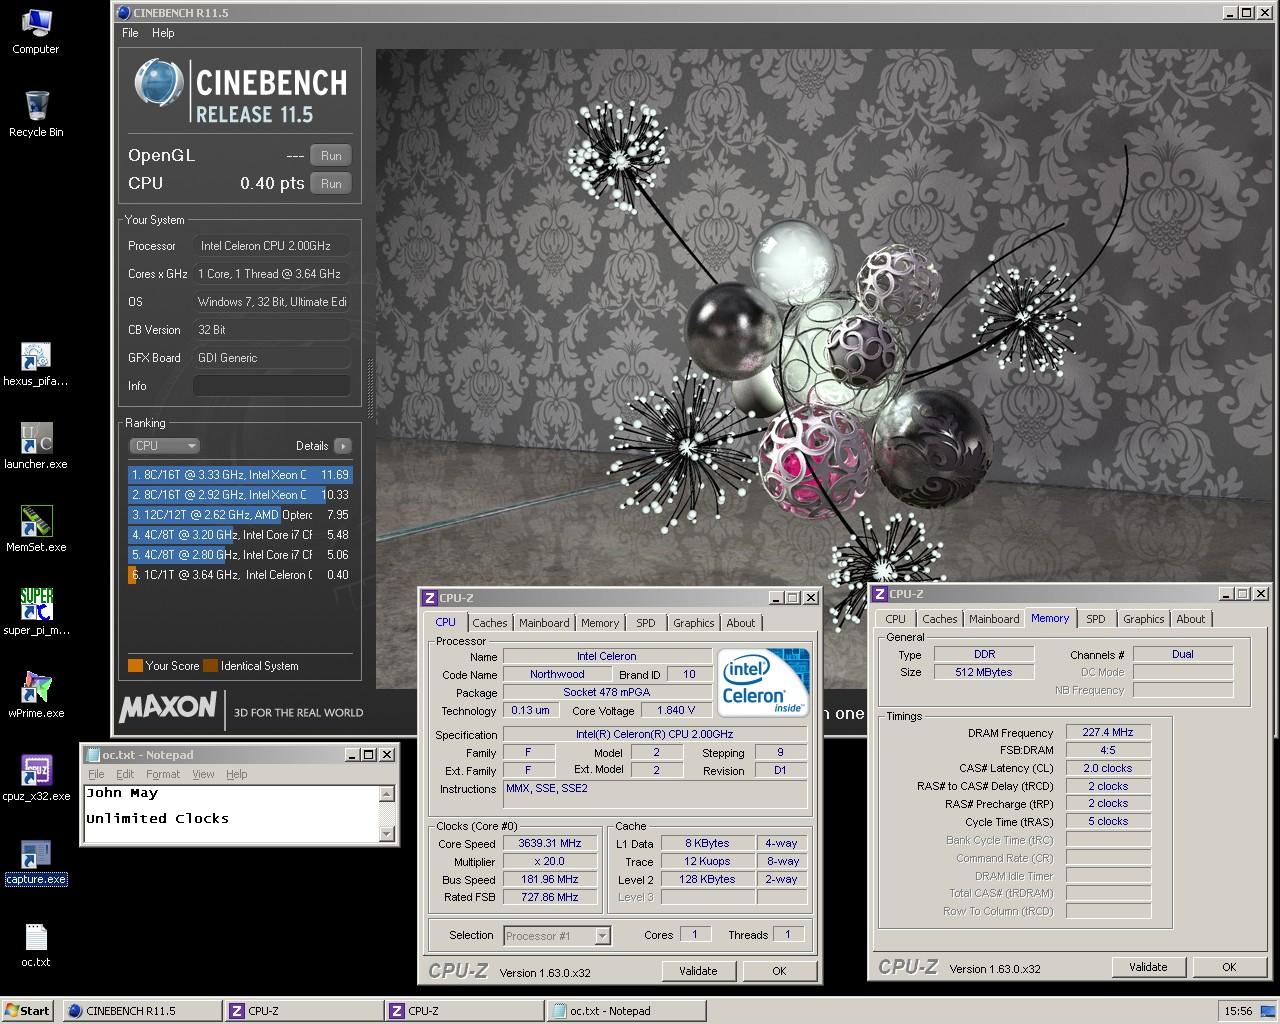This screenshot has height=1024, width=1280.
Task: Open Cinebench Help menu
Action: (163, 33)
